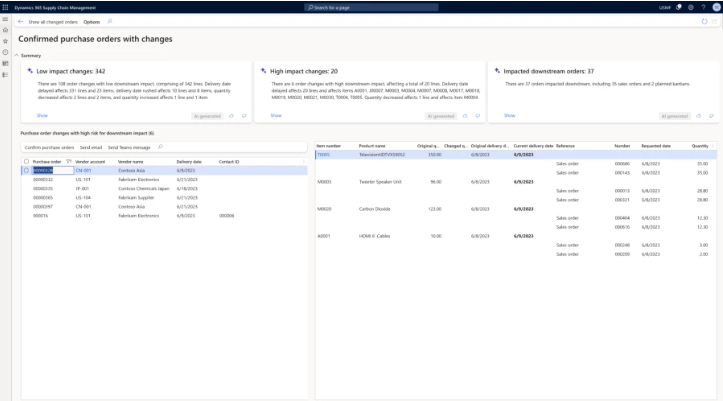Click Confirm purchase orders button

[49, 147]
